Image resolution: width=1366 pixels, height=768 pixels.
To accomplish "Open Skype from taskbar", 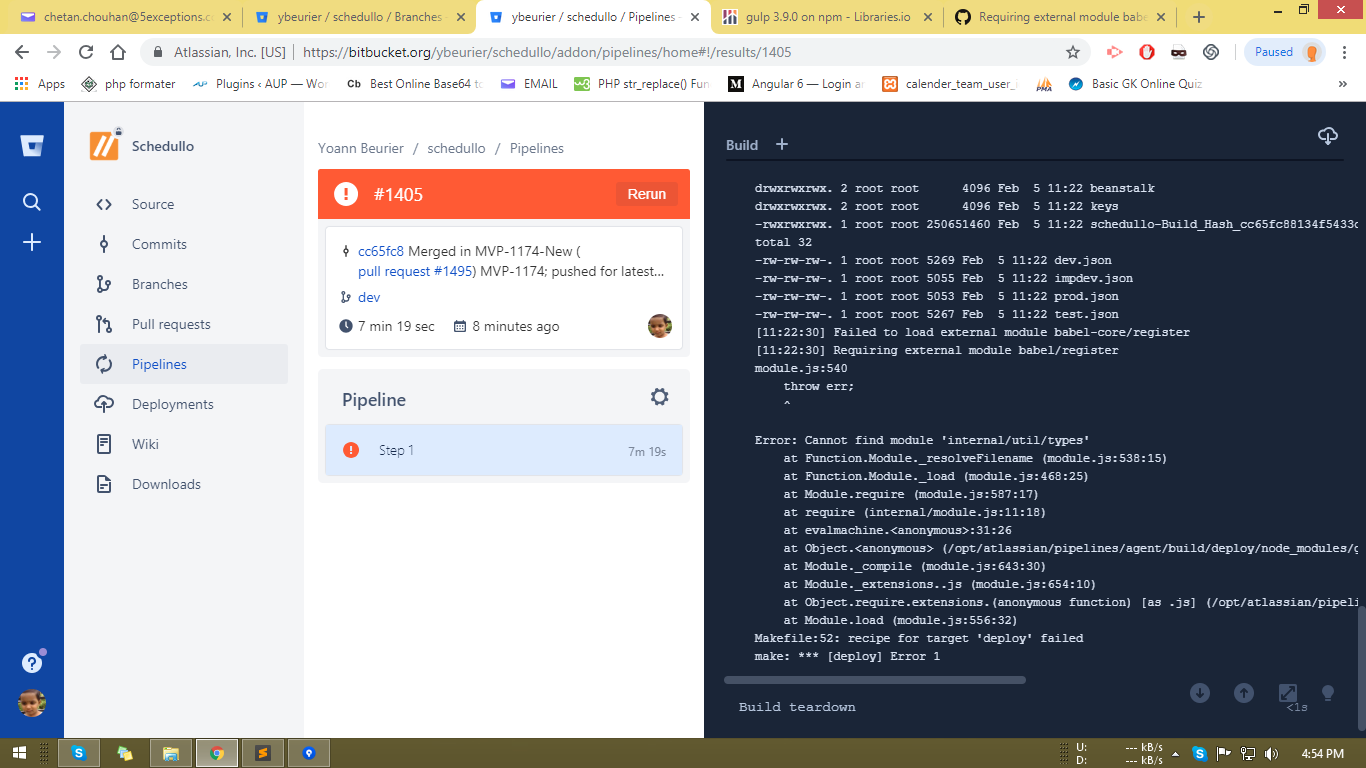I will pyautogui.click(x=78, y=753).
